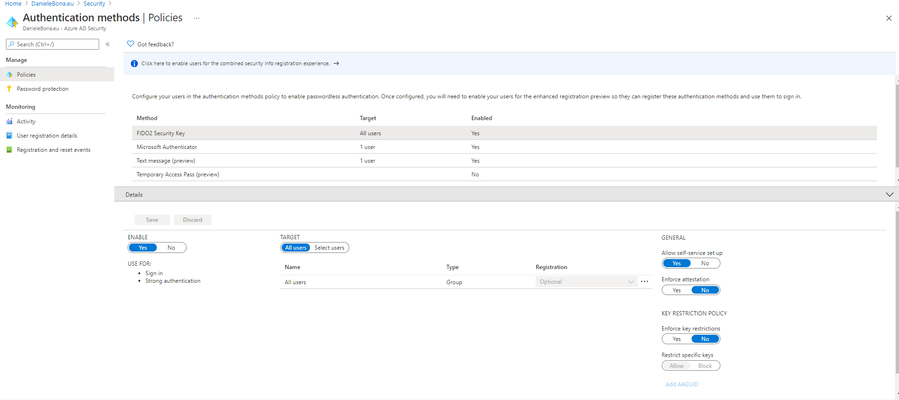Click the Password protection key icon

(x=9, y=89)
